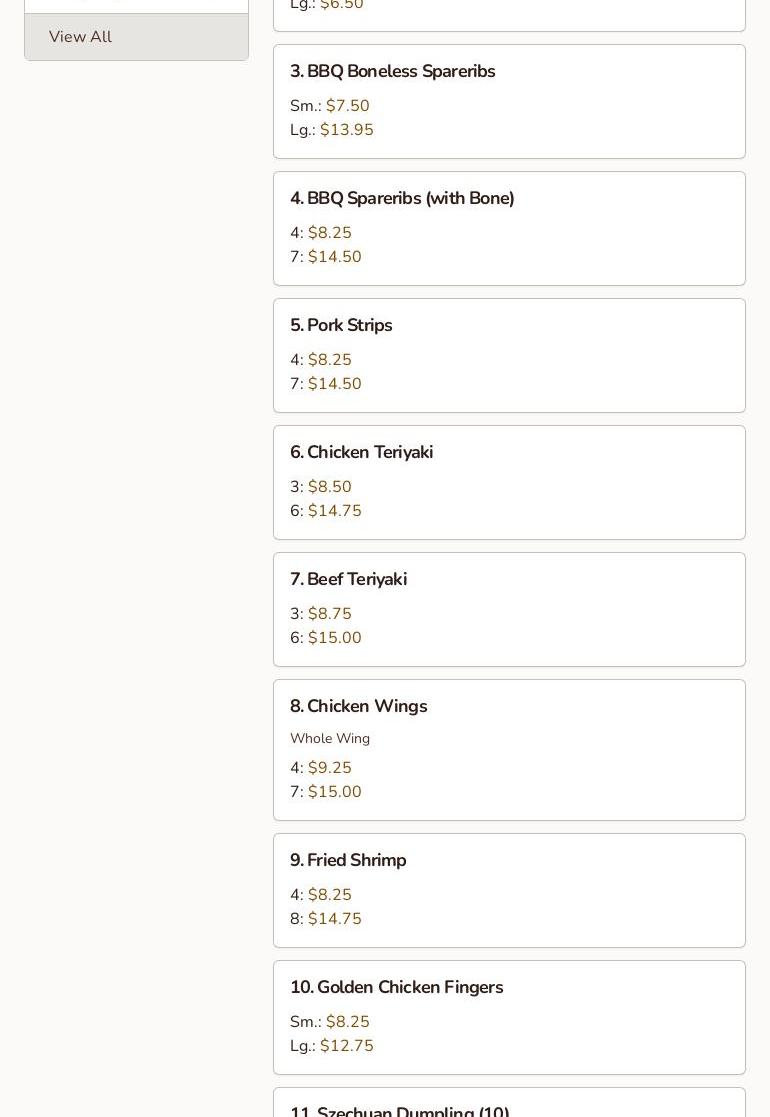Choose the $9.25 Chicken Wings price
This screenshot has width=770, height=1117.
click(329, 768)
